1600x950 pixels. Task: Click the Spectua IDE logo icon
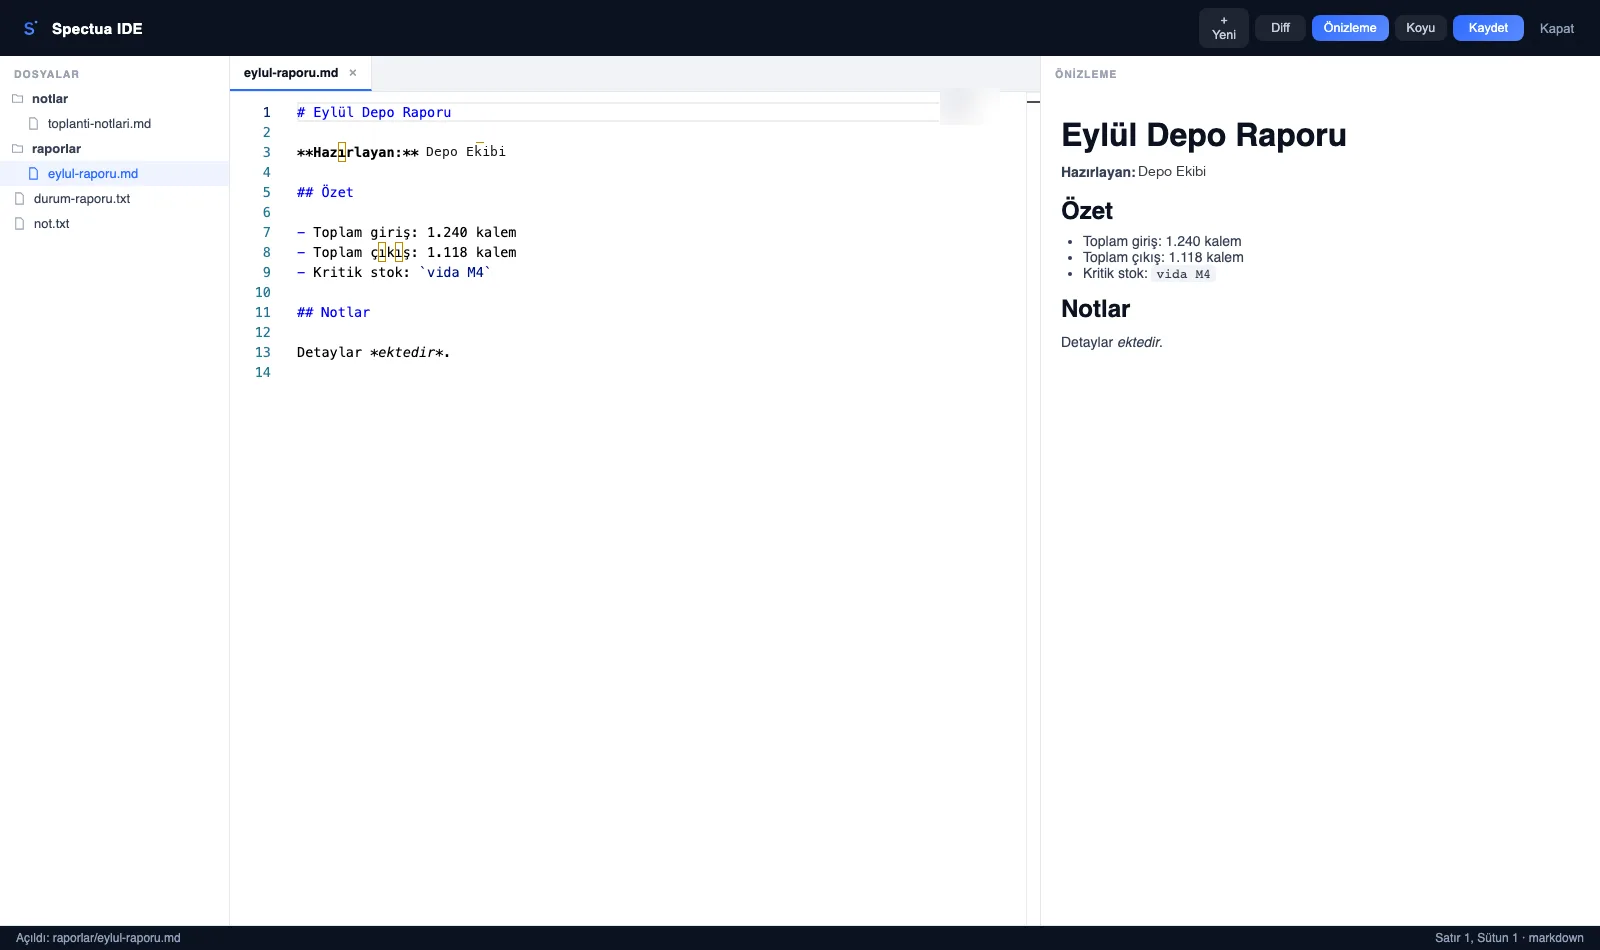click(x=30, y=28)
